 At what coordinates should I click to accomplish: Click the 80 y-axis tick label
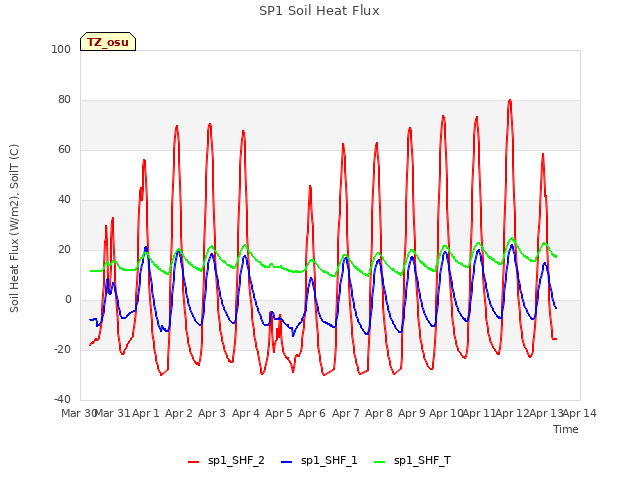[64, 100]
